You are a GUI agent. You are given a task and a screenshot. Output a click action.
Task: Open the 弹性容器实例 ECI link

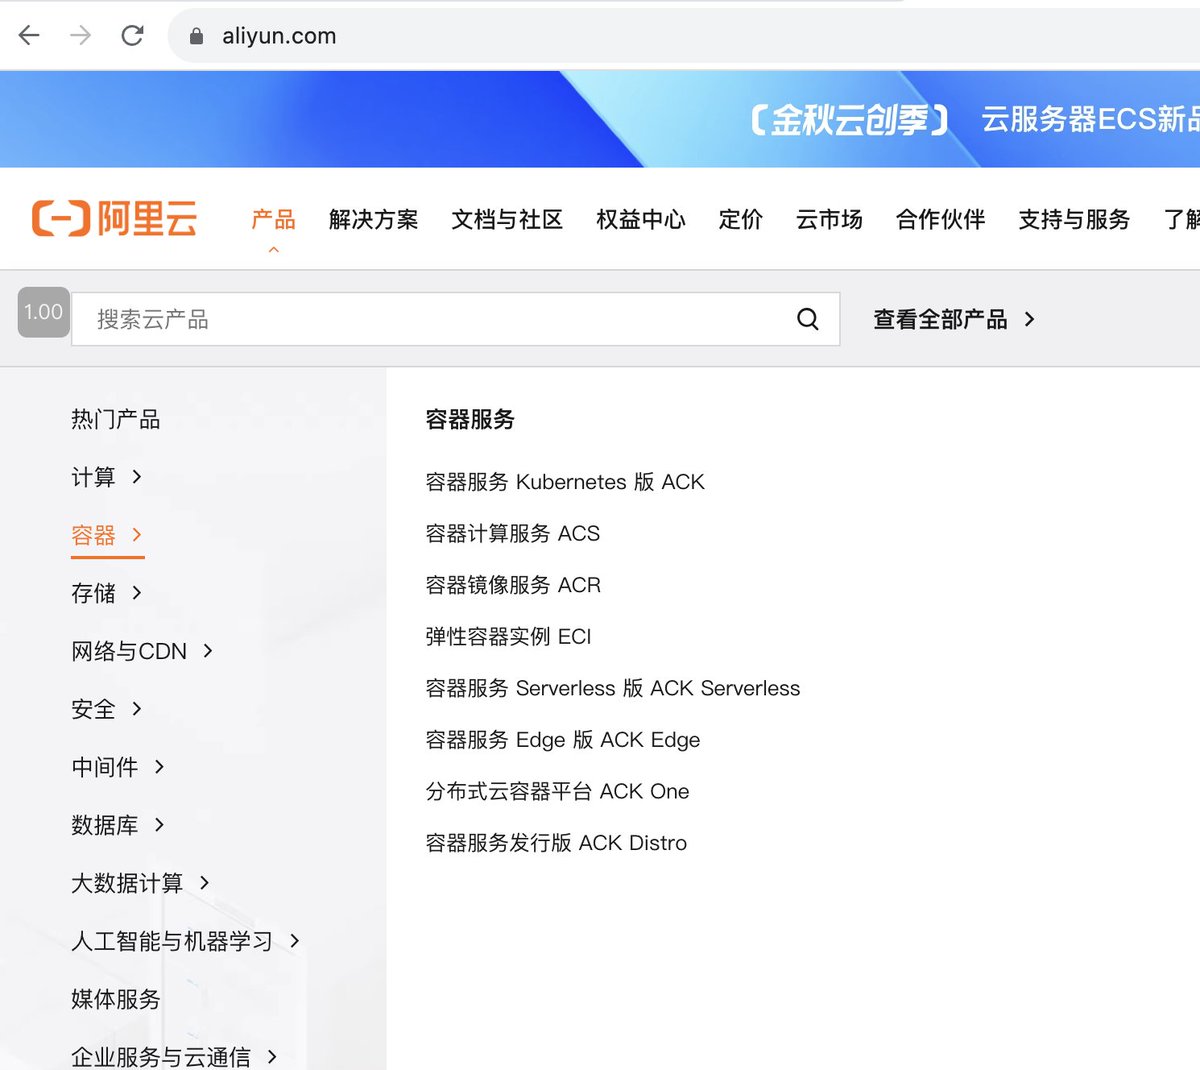click(x=508, y=636)
